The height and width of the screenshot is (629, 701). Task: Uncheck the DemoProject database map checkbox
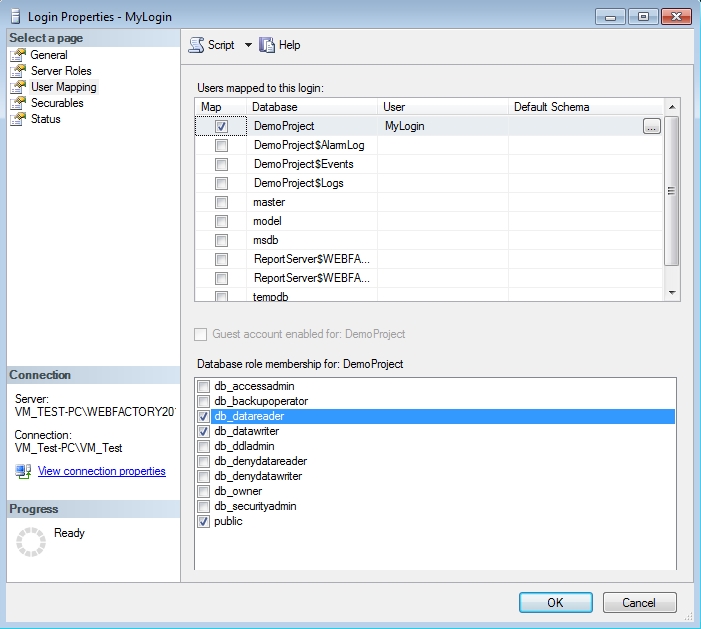[x=221, y=127]
